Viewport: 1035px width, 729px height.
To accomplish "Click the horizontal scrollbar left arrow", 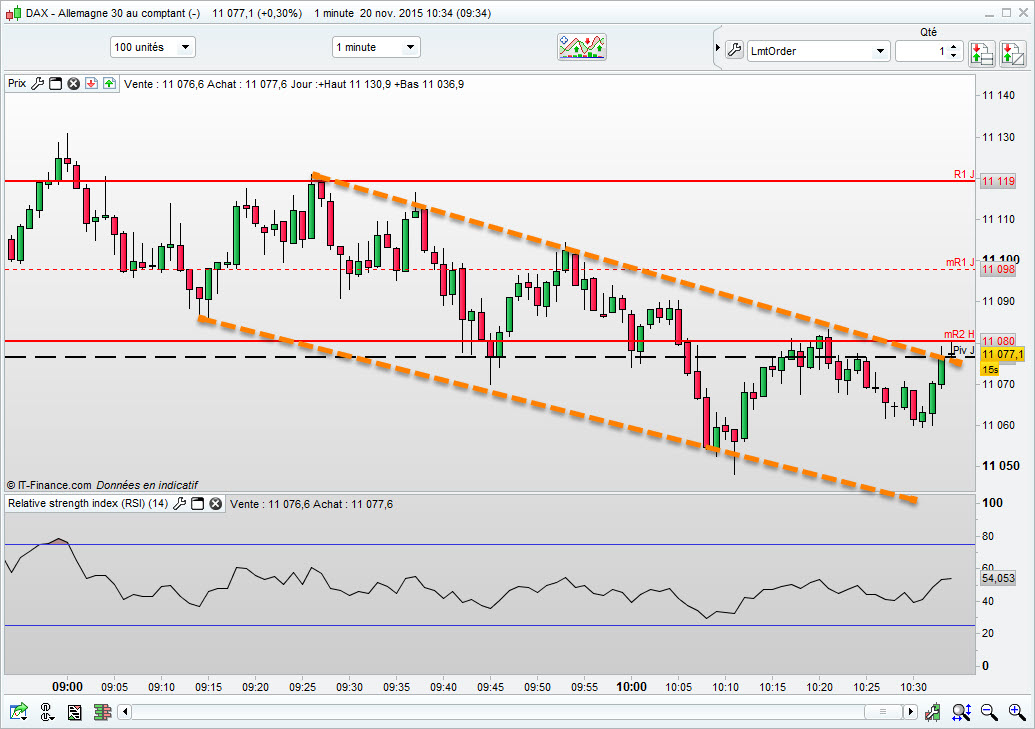I will 125,712.
